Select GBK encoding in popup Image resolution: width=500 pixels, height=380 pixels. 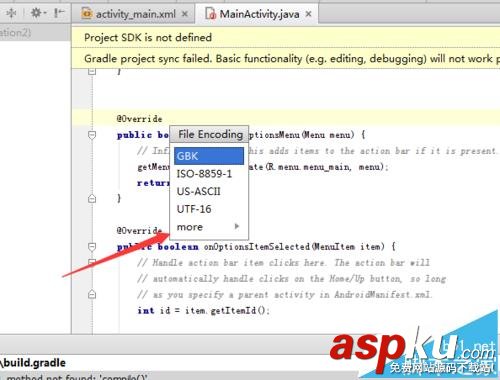(209, 156)
